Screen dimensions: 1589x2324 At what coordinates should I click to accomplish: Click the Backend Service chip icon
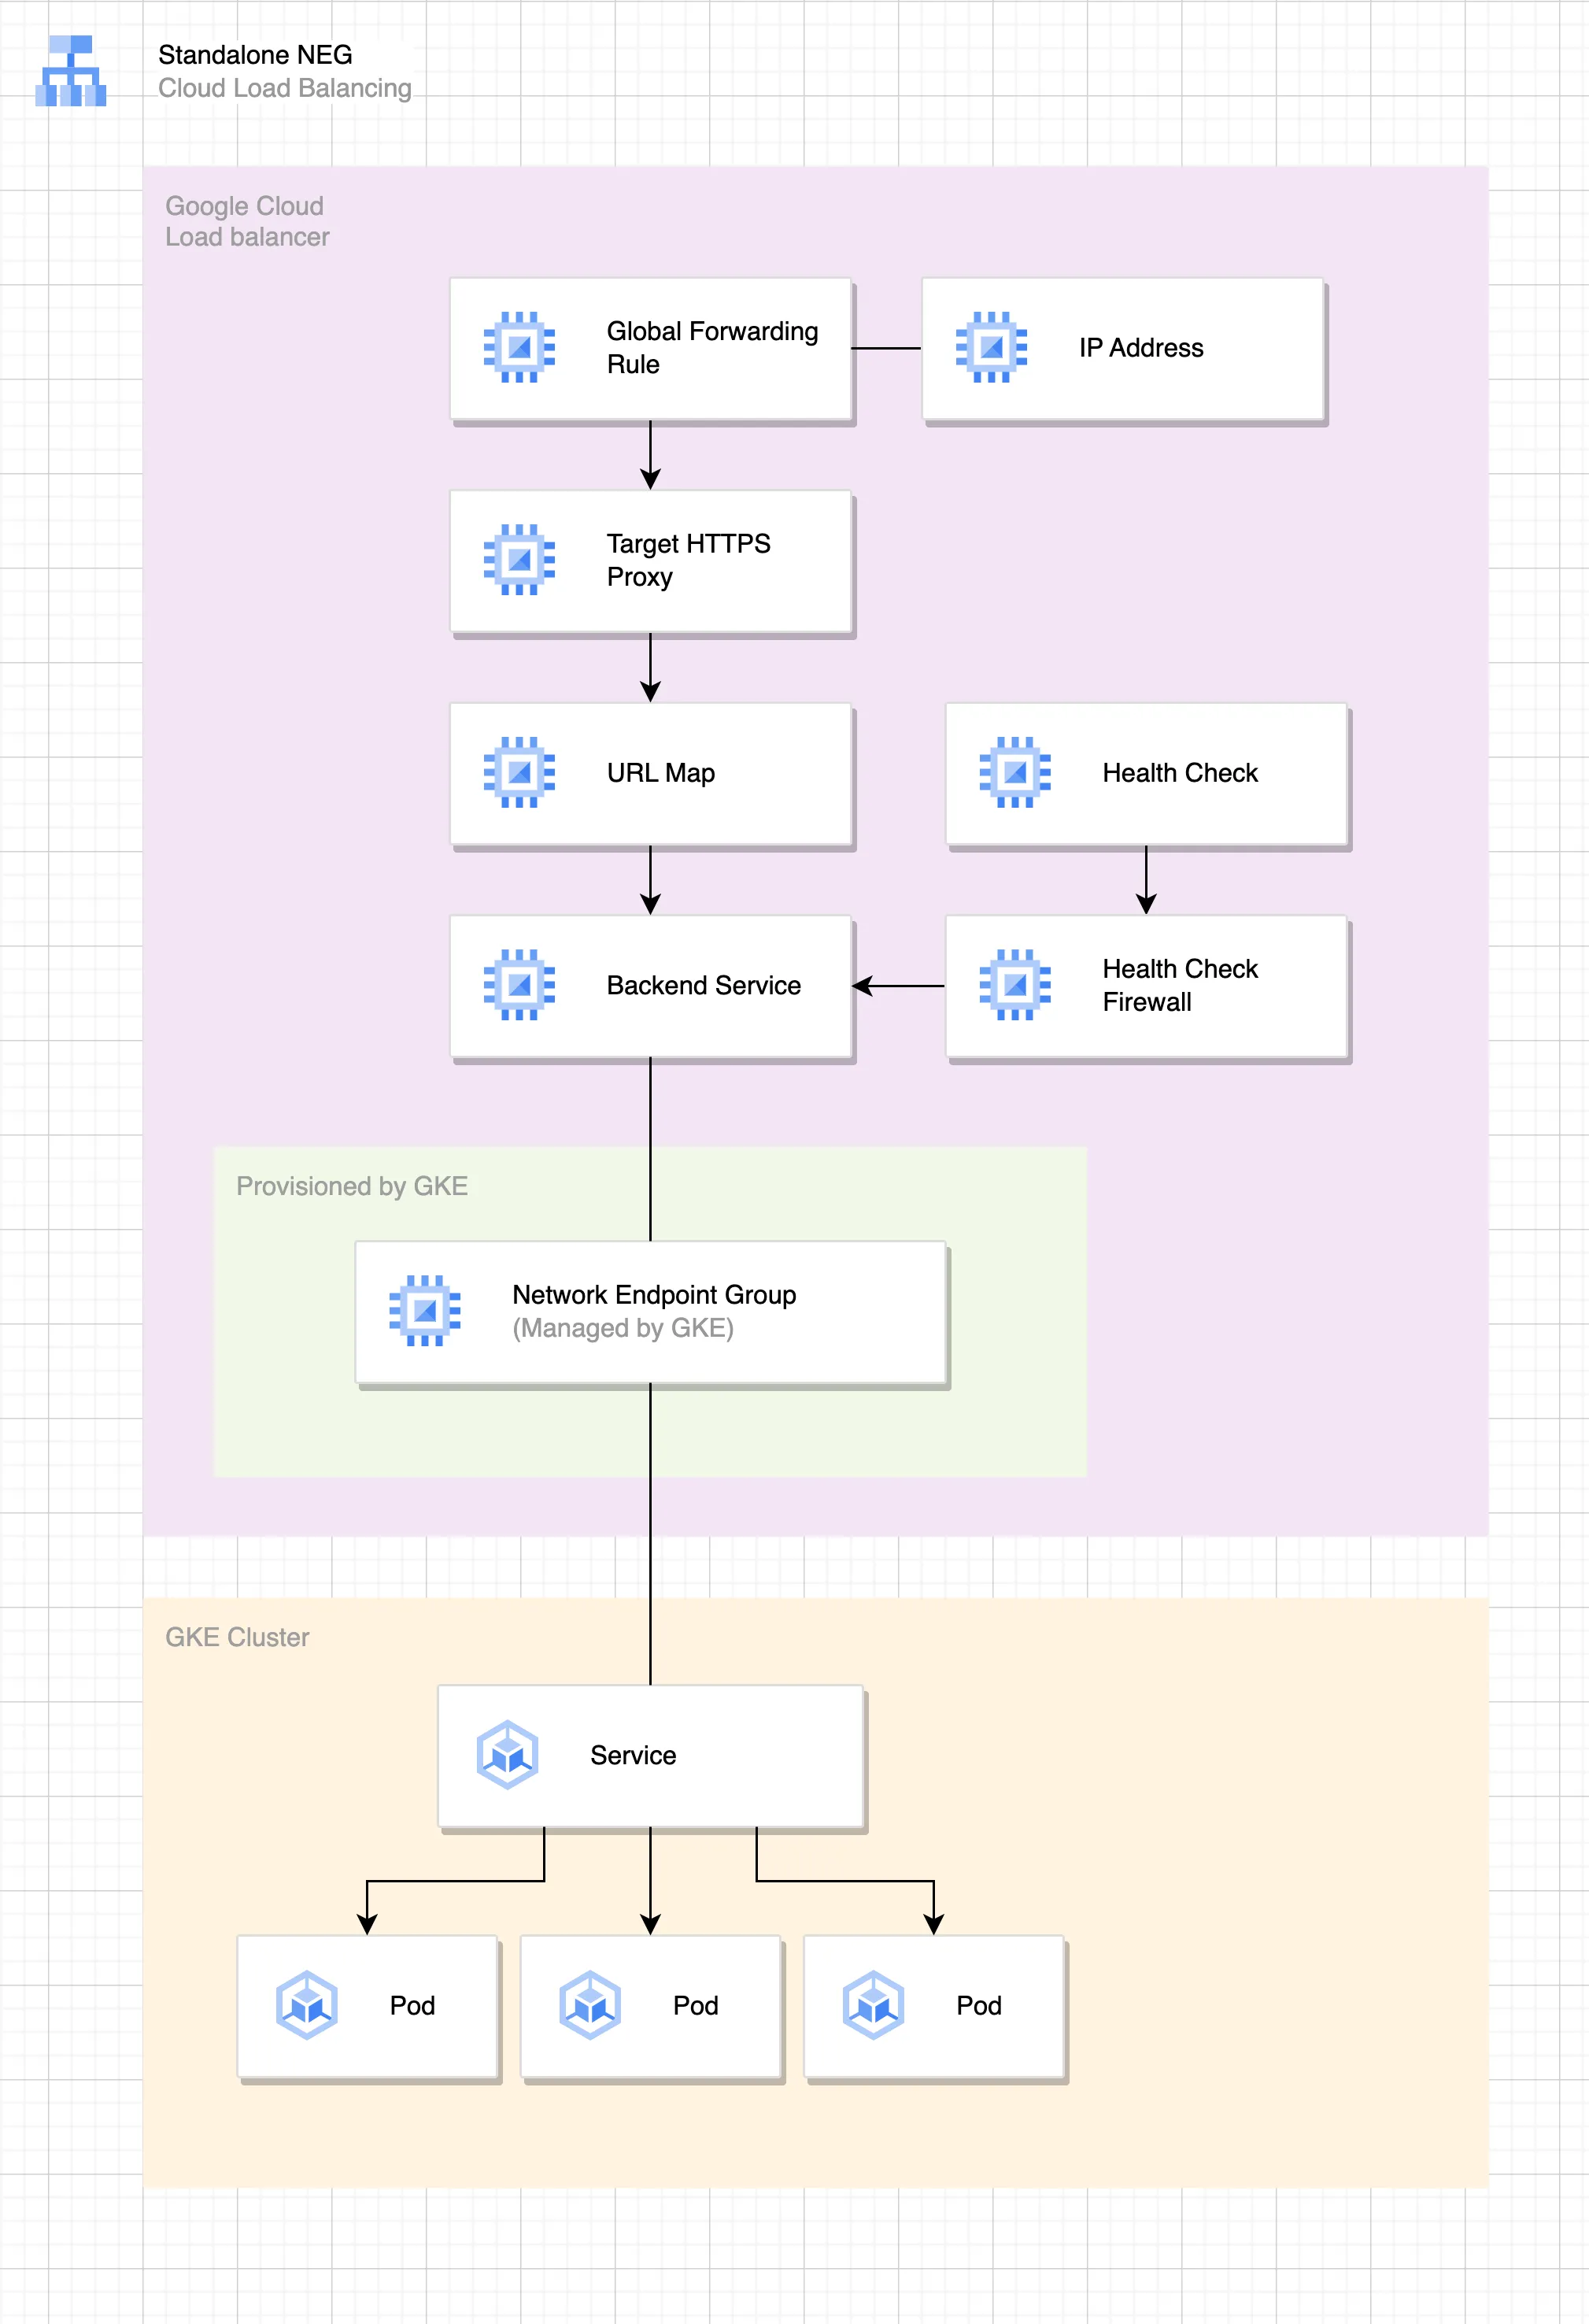click(519, 985)
